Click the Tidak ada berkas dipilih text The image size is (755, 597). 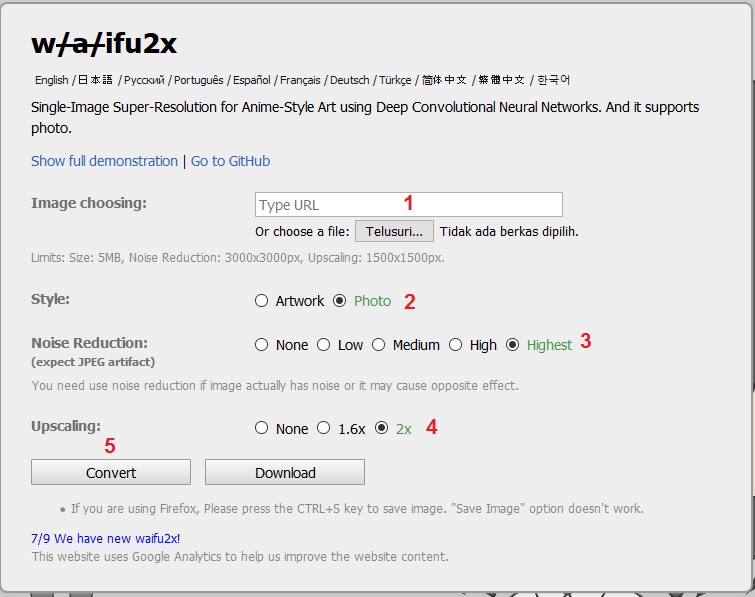click(x=509, y=232)
